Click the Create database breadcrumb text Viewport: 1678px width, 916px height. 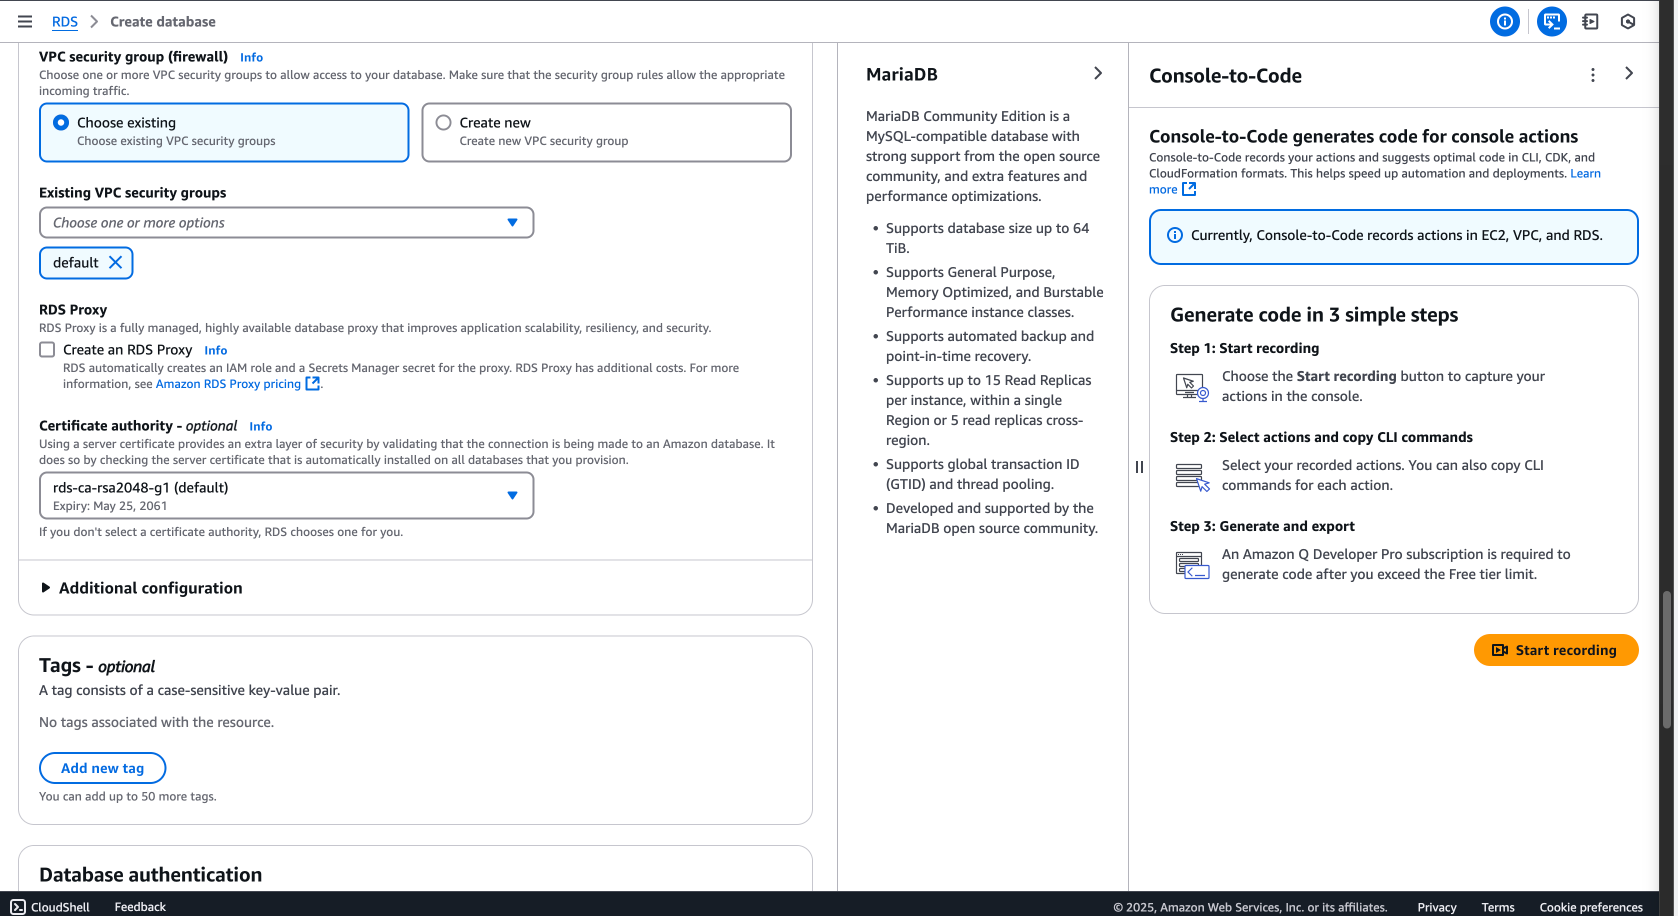tap(163, 22)
